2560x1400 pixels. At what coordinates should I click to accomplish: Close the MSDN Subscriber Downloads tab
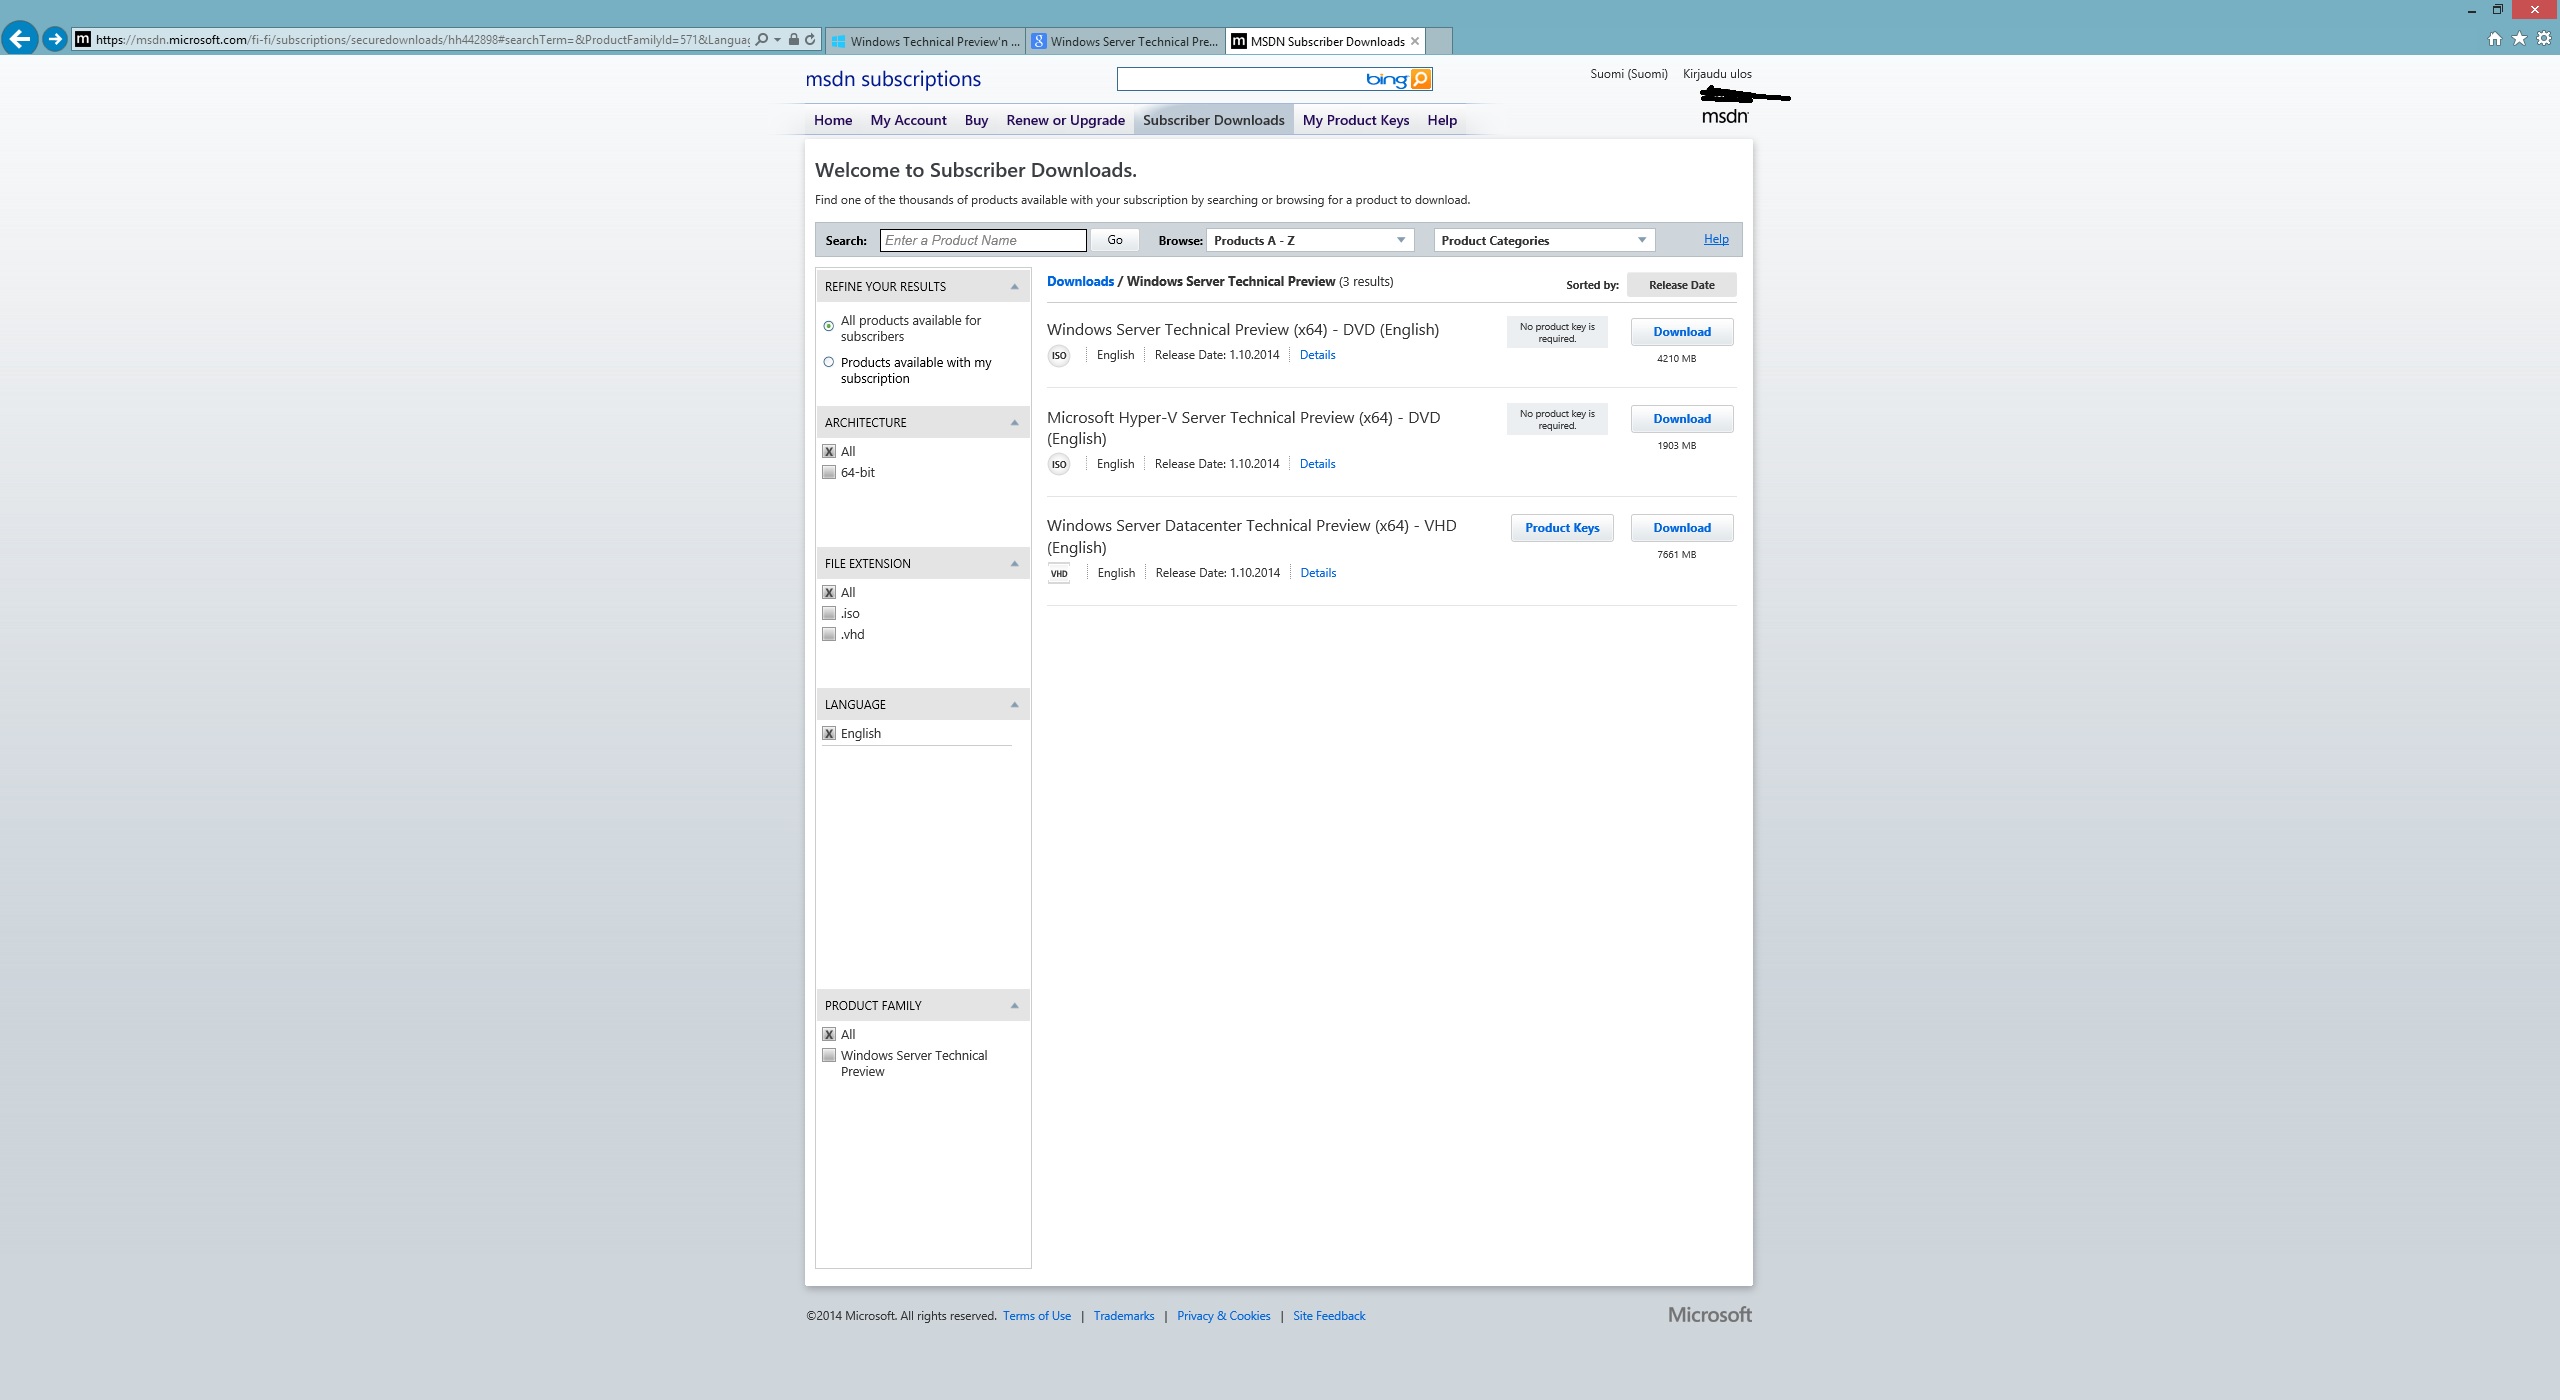click(x=1415, y=41)
